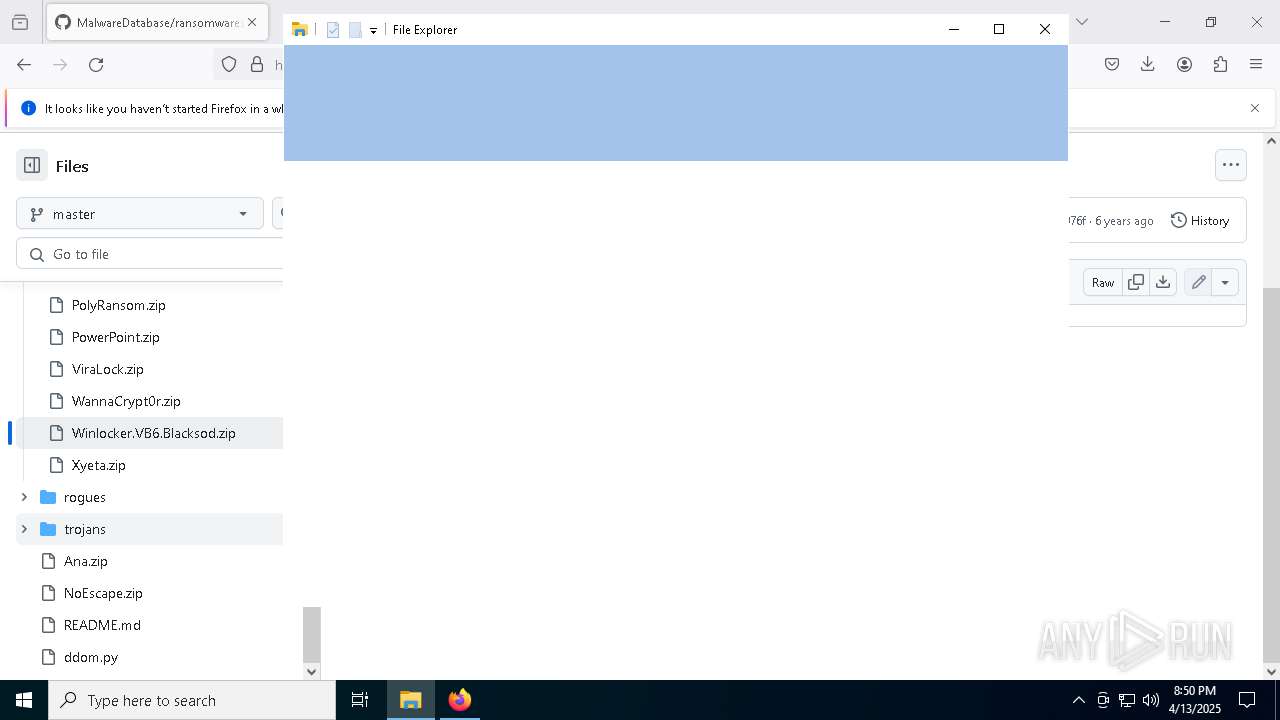Open ddom.py file

click(90, 657)
